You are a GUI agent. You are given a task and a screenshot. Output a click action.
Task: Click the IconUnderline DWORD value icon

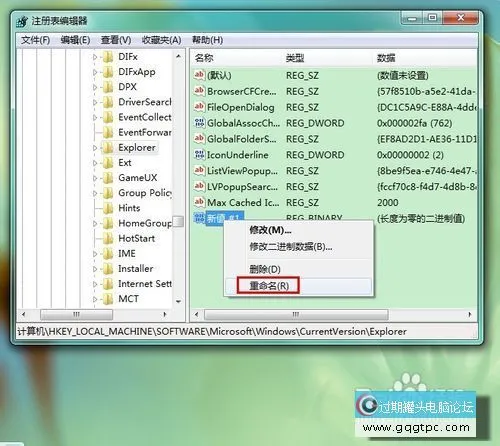pyautogui.click(x=199, y=155)
